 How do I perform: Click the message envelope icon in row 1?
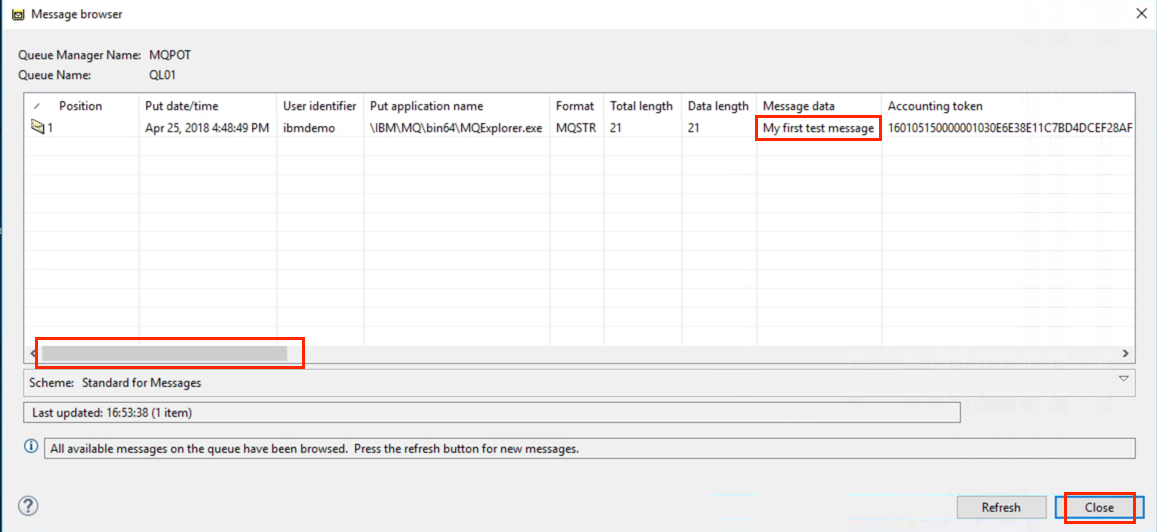pos(38,128)
